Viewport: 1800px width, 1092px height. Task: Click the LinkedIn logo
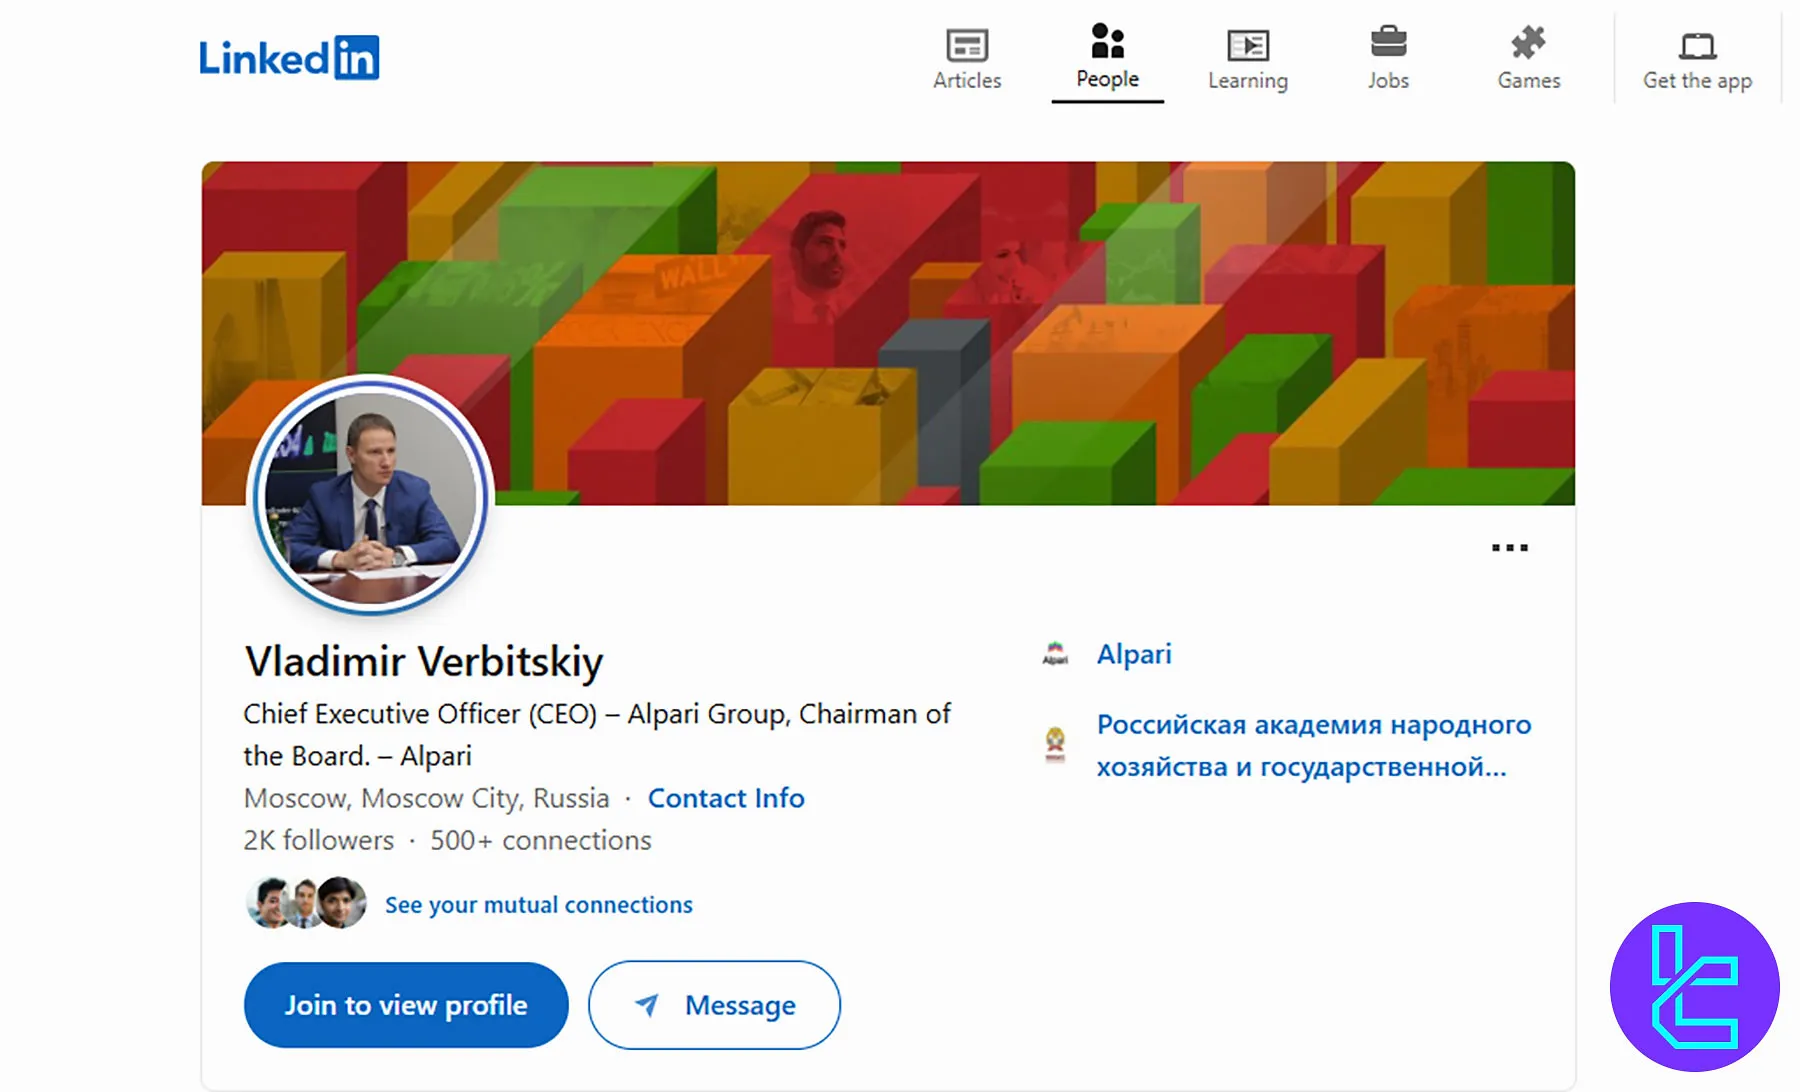(288, 58)
